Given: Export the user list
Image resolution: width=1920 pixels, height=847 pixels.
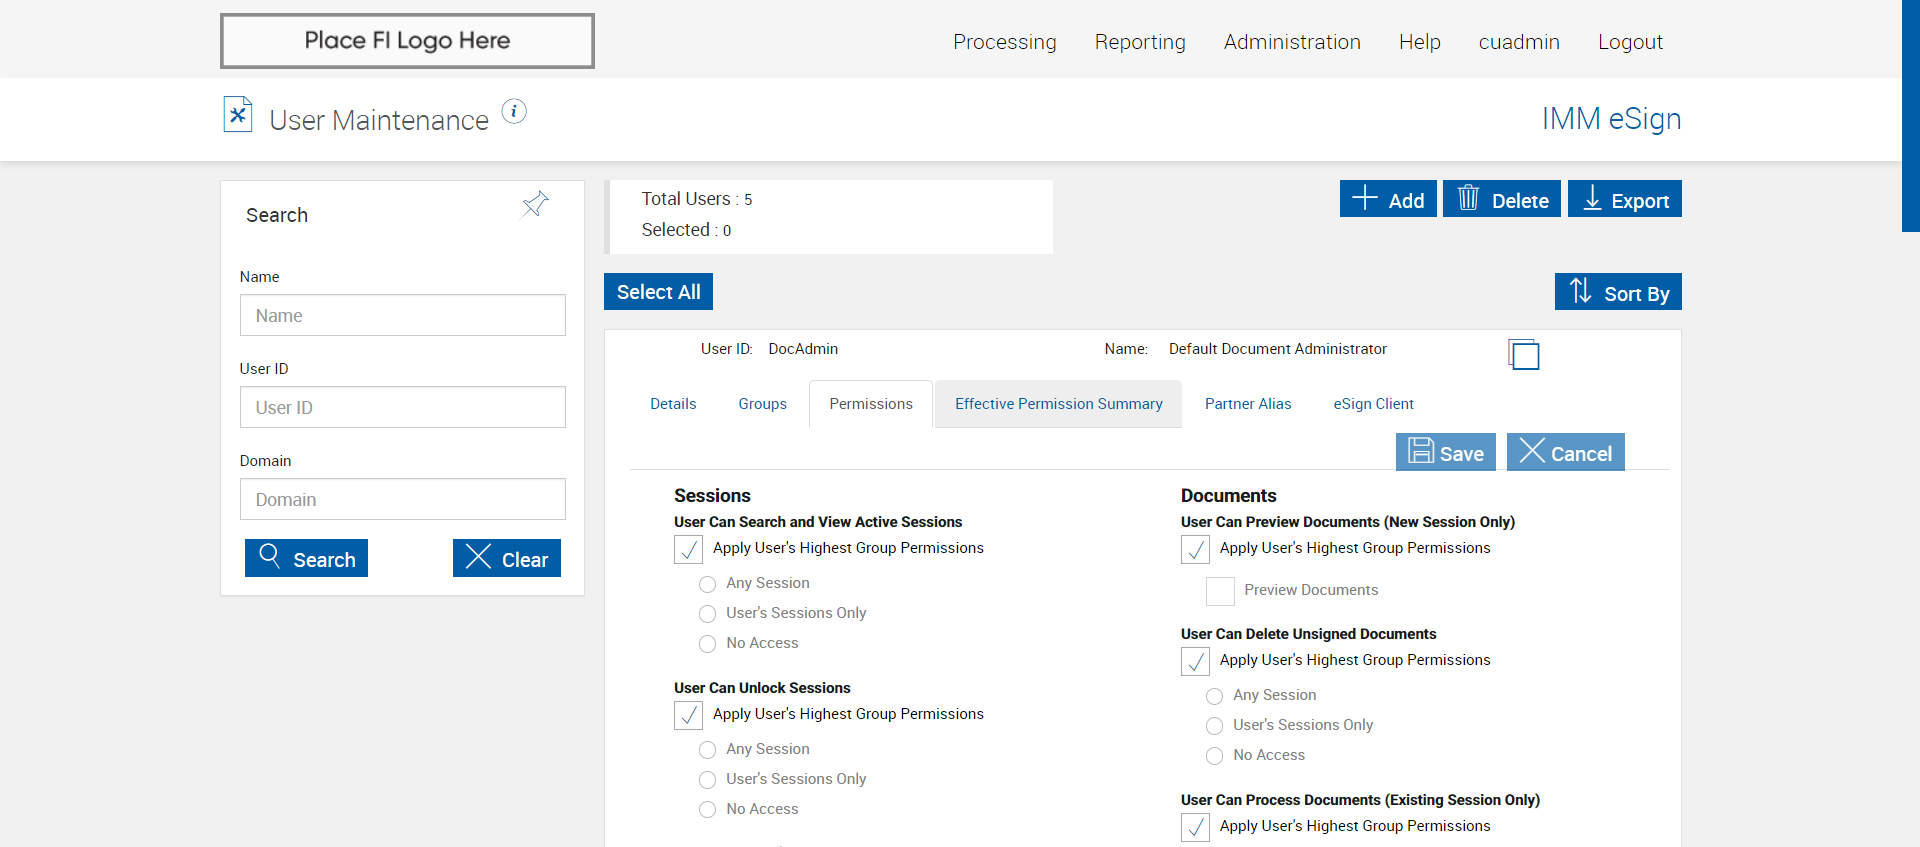Looking at the screenshot, I should pos(1624,199).
